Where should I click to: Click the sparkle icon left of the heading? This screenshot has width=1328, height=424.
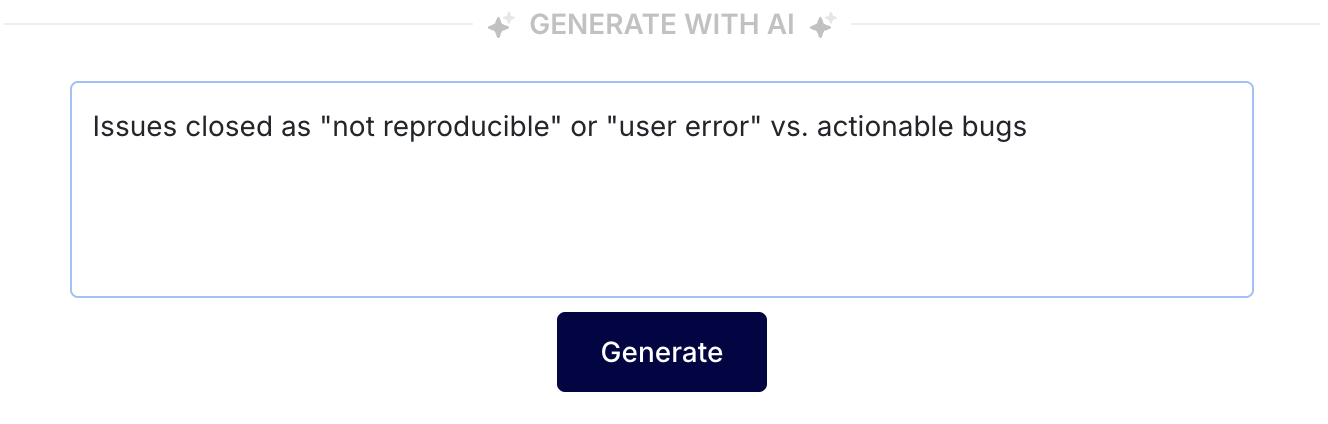click(x=501, y=25)
